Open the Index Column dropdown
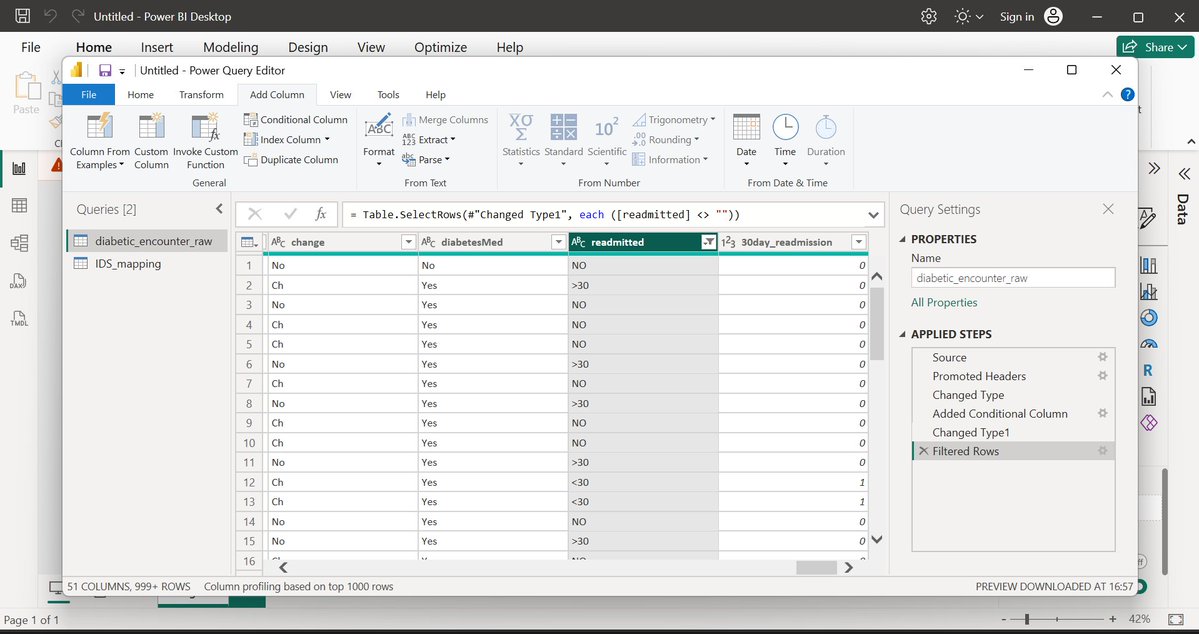This screenshot has height=634, width=1199. (287, 139)
